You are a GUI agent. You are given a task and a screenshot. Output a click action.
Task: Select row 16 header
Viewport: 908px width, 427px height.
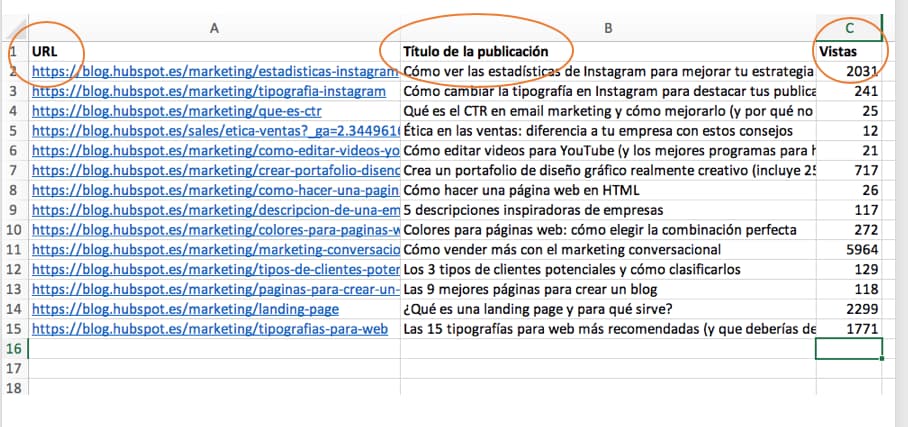coord(14,349)
